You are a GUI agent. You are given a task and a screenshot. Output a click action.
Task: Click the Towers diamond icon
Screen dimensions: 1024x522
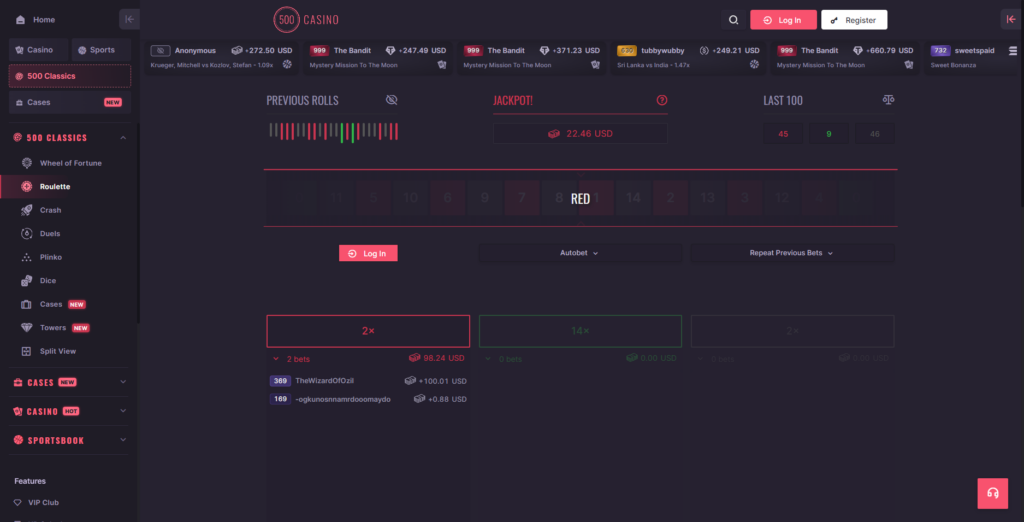[x=27, y=328]
